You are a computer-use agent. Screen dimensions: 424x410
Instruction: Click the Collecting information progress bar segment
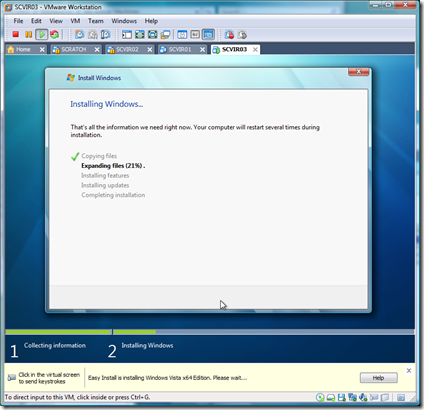tap(58, 332)
